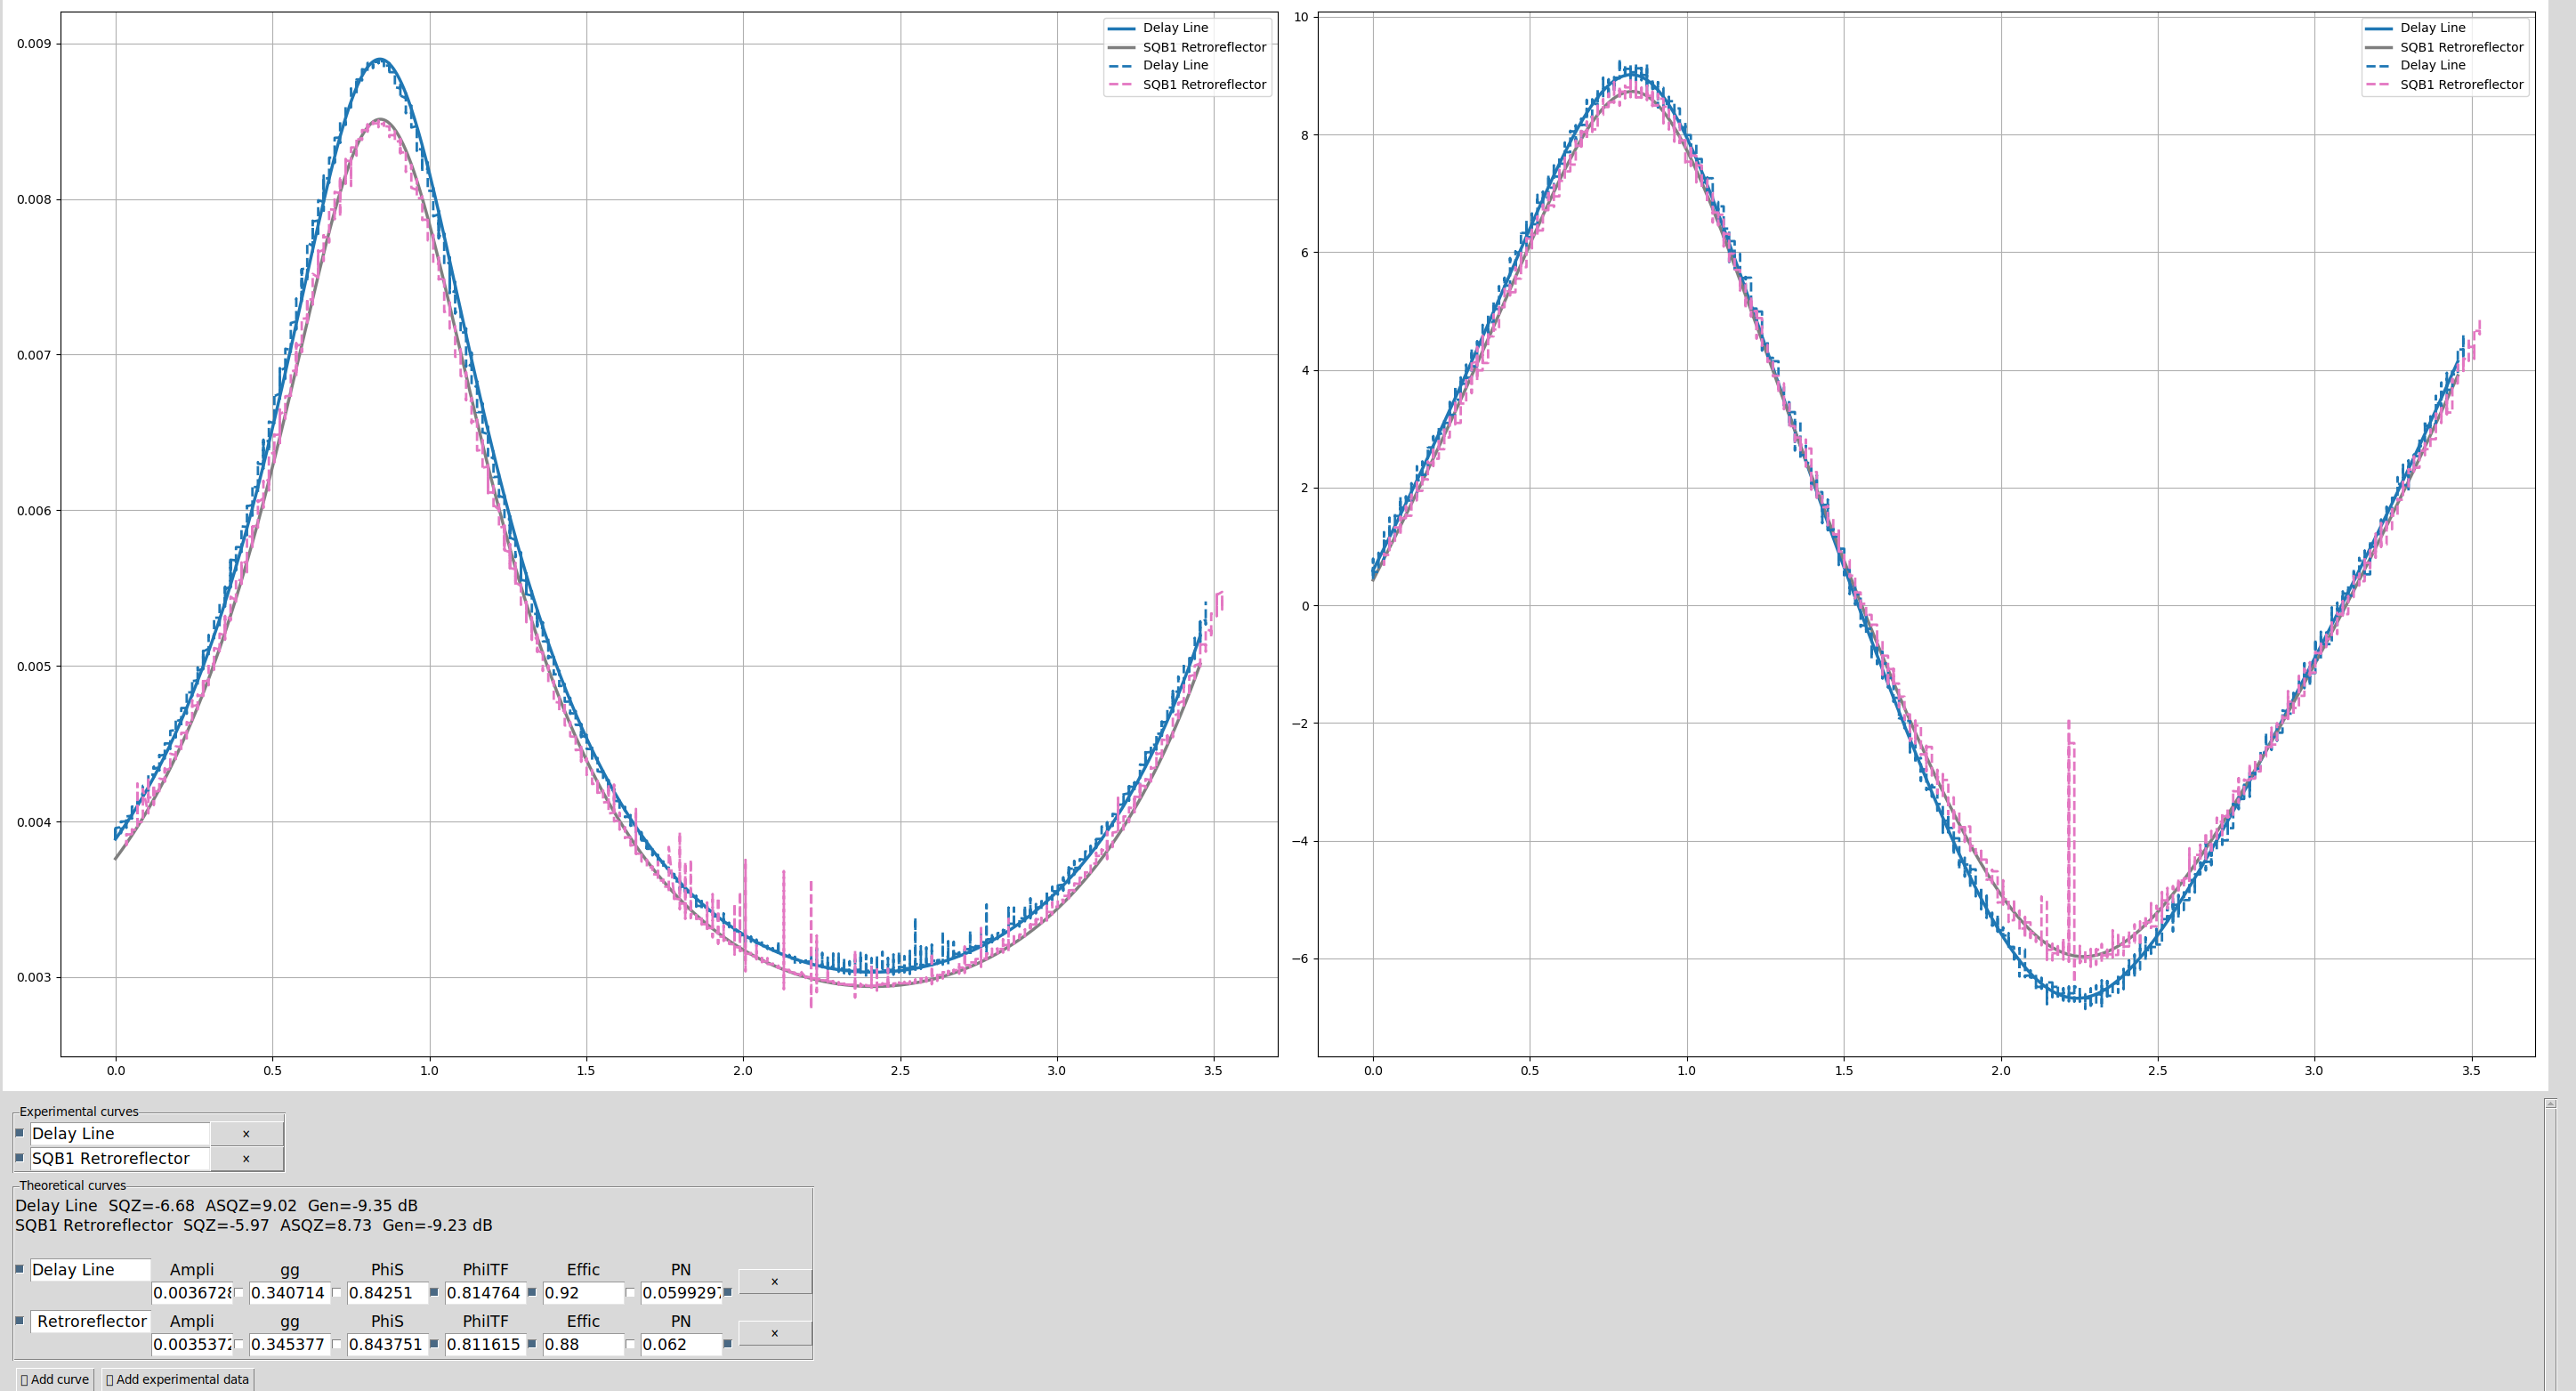Enable the Ampli checkbox in Delay Line row

(x=239, y=1293)
